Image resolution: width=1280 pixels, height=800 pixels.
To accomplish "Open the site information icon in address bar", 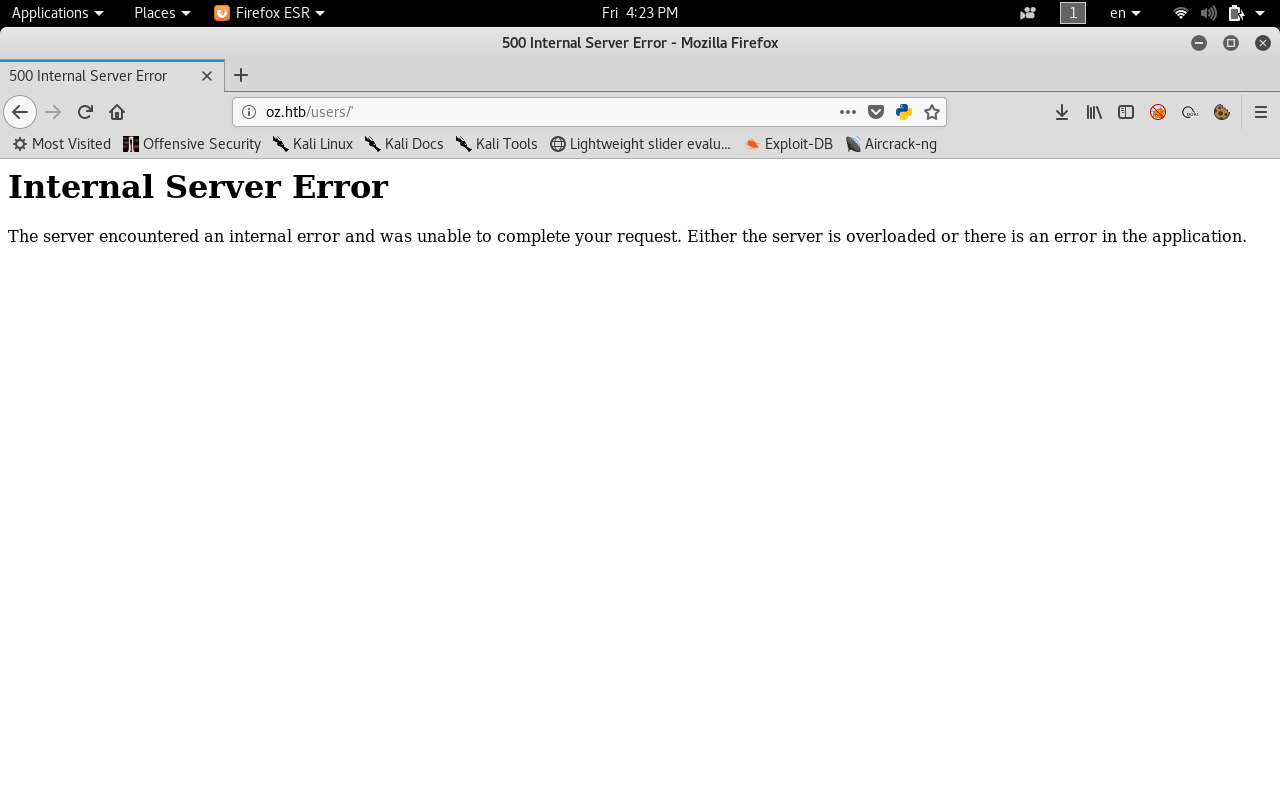I will point(249,112).
